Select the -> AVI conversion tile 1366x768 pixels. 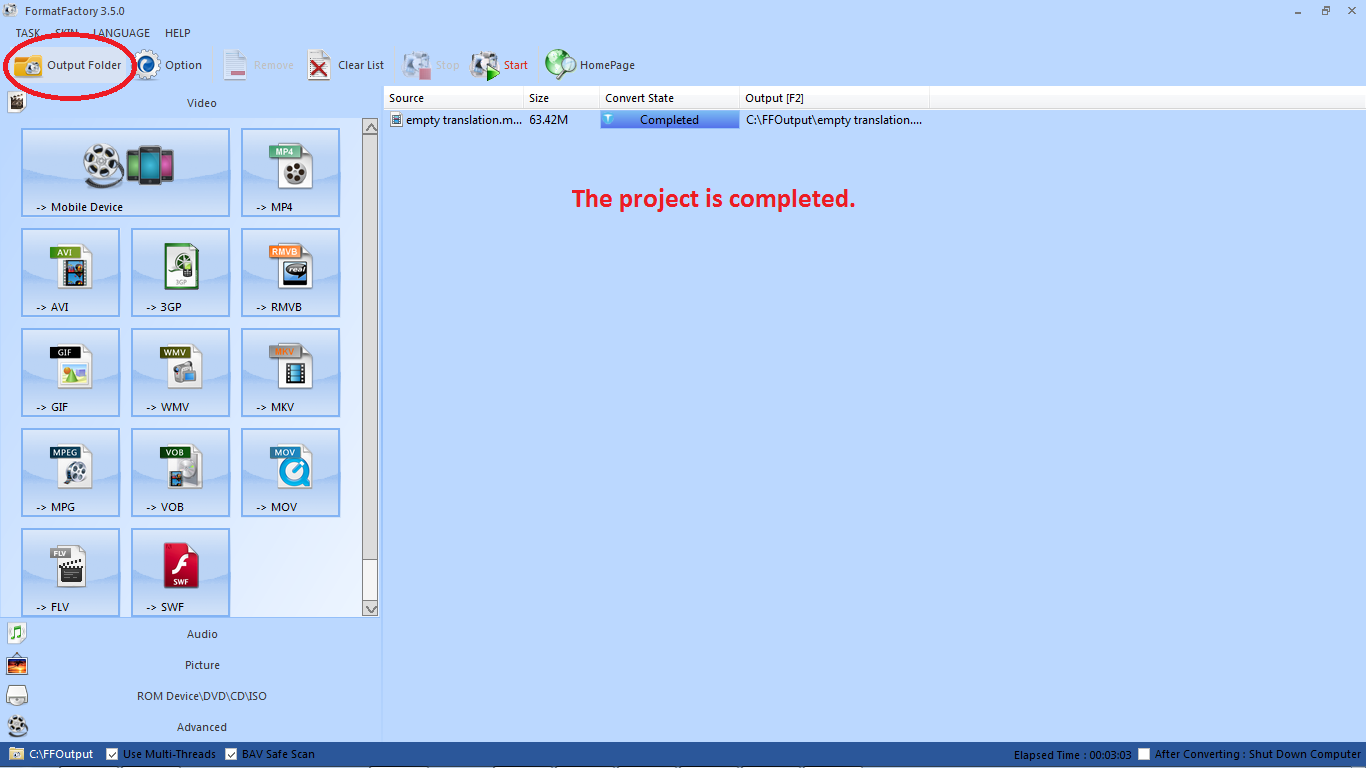[70, 272]
